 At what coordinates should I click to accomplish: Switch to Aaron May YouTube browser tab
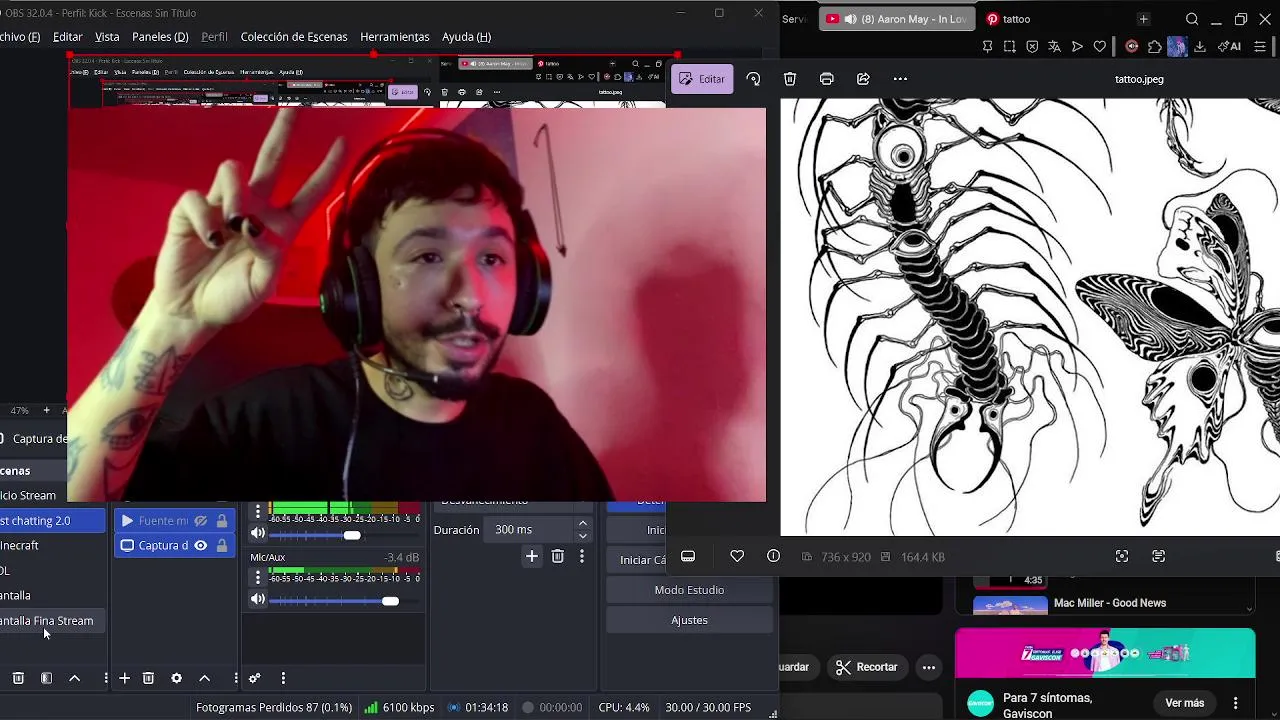(896, 19)
